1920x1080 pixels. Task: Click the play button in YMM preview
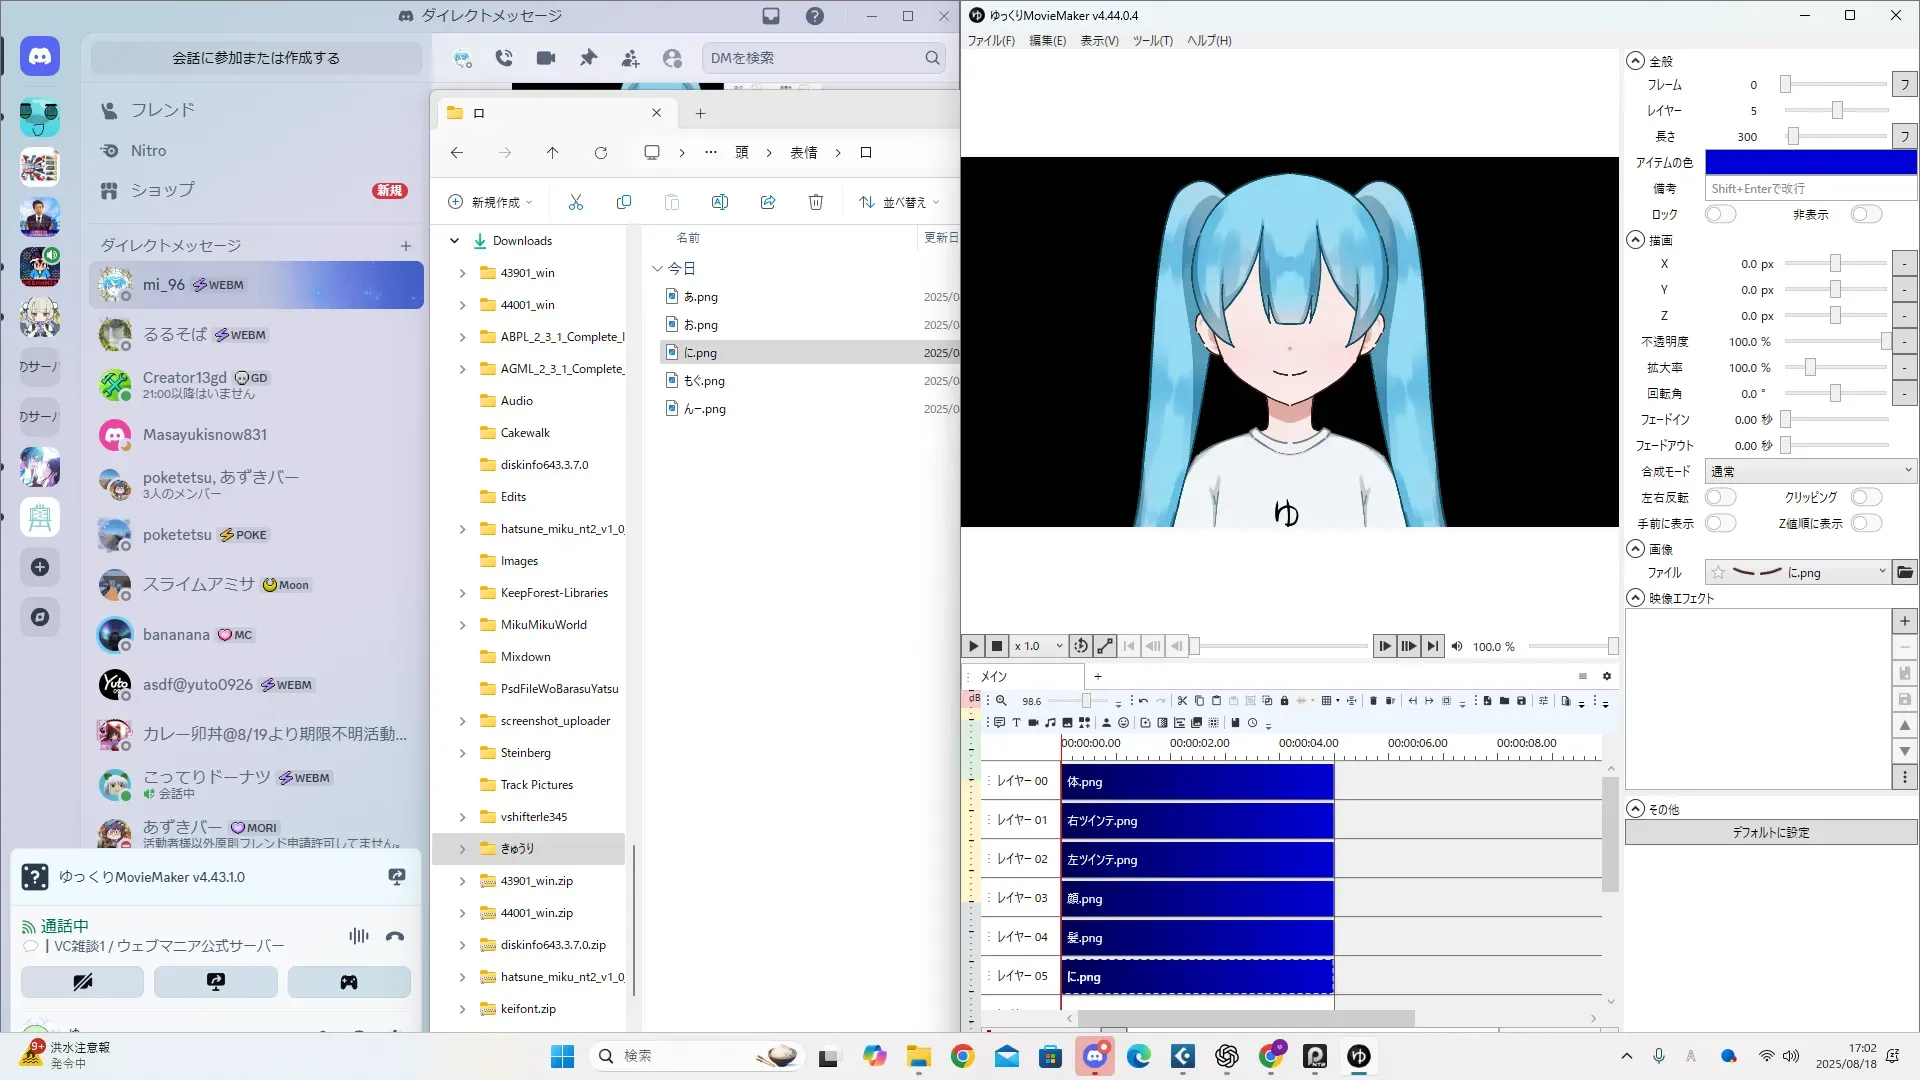973,646
